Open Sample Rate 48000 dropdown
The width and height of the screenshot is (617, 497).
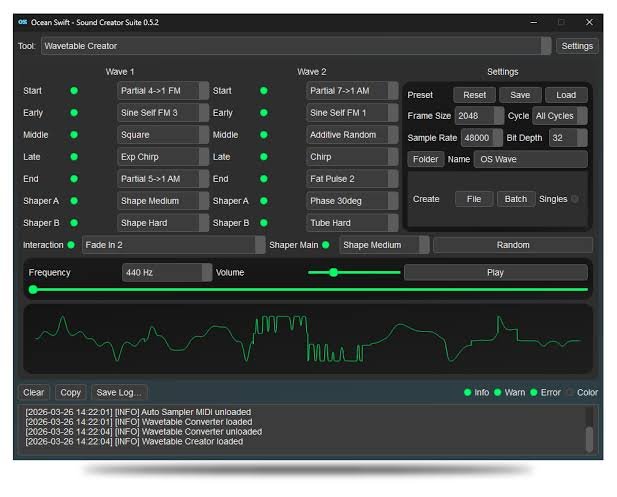pos(482,138)
